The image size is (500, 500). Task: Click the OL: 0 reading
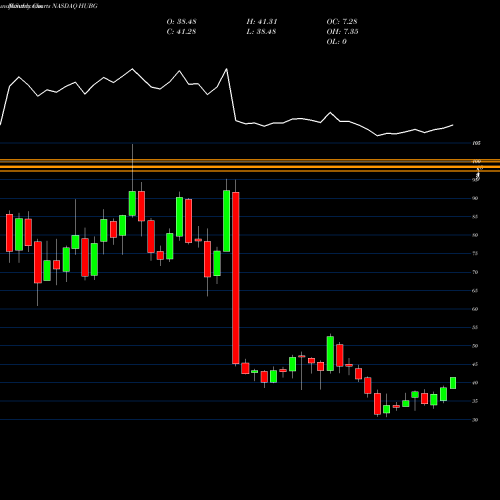[336, 42]
